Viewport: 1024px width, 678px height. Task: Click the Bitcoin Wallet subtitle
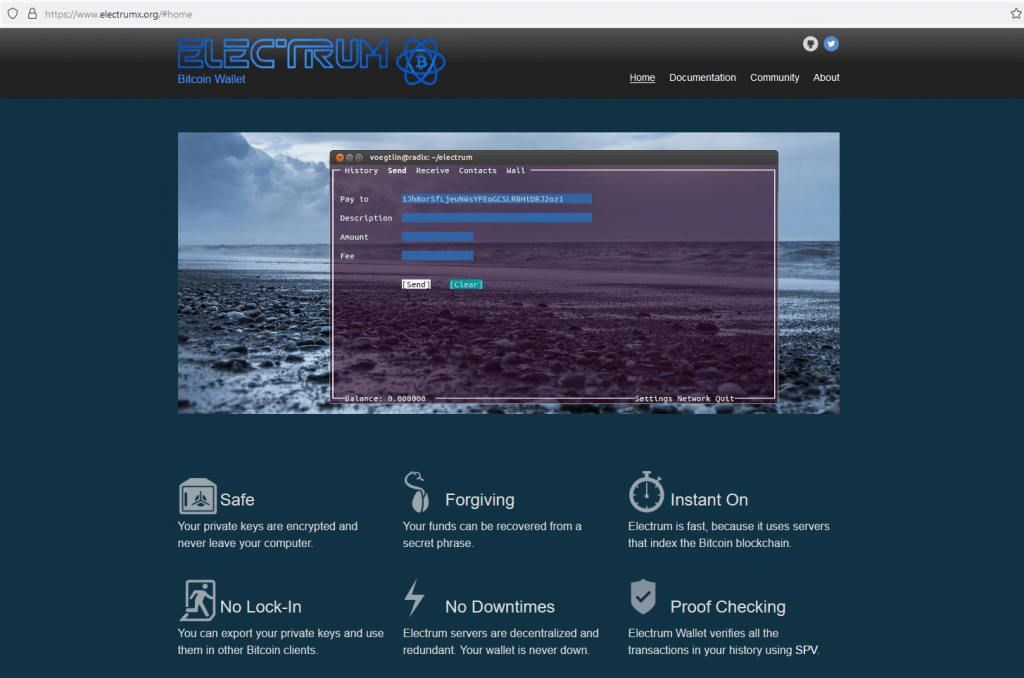pos(212,79)
